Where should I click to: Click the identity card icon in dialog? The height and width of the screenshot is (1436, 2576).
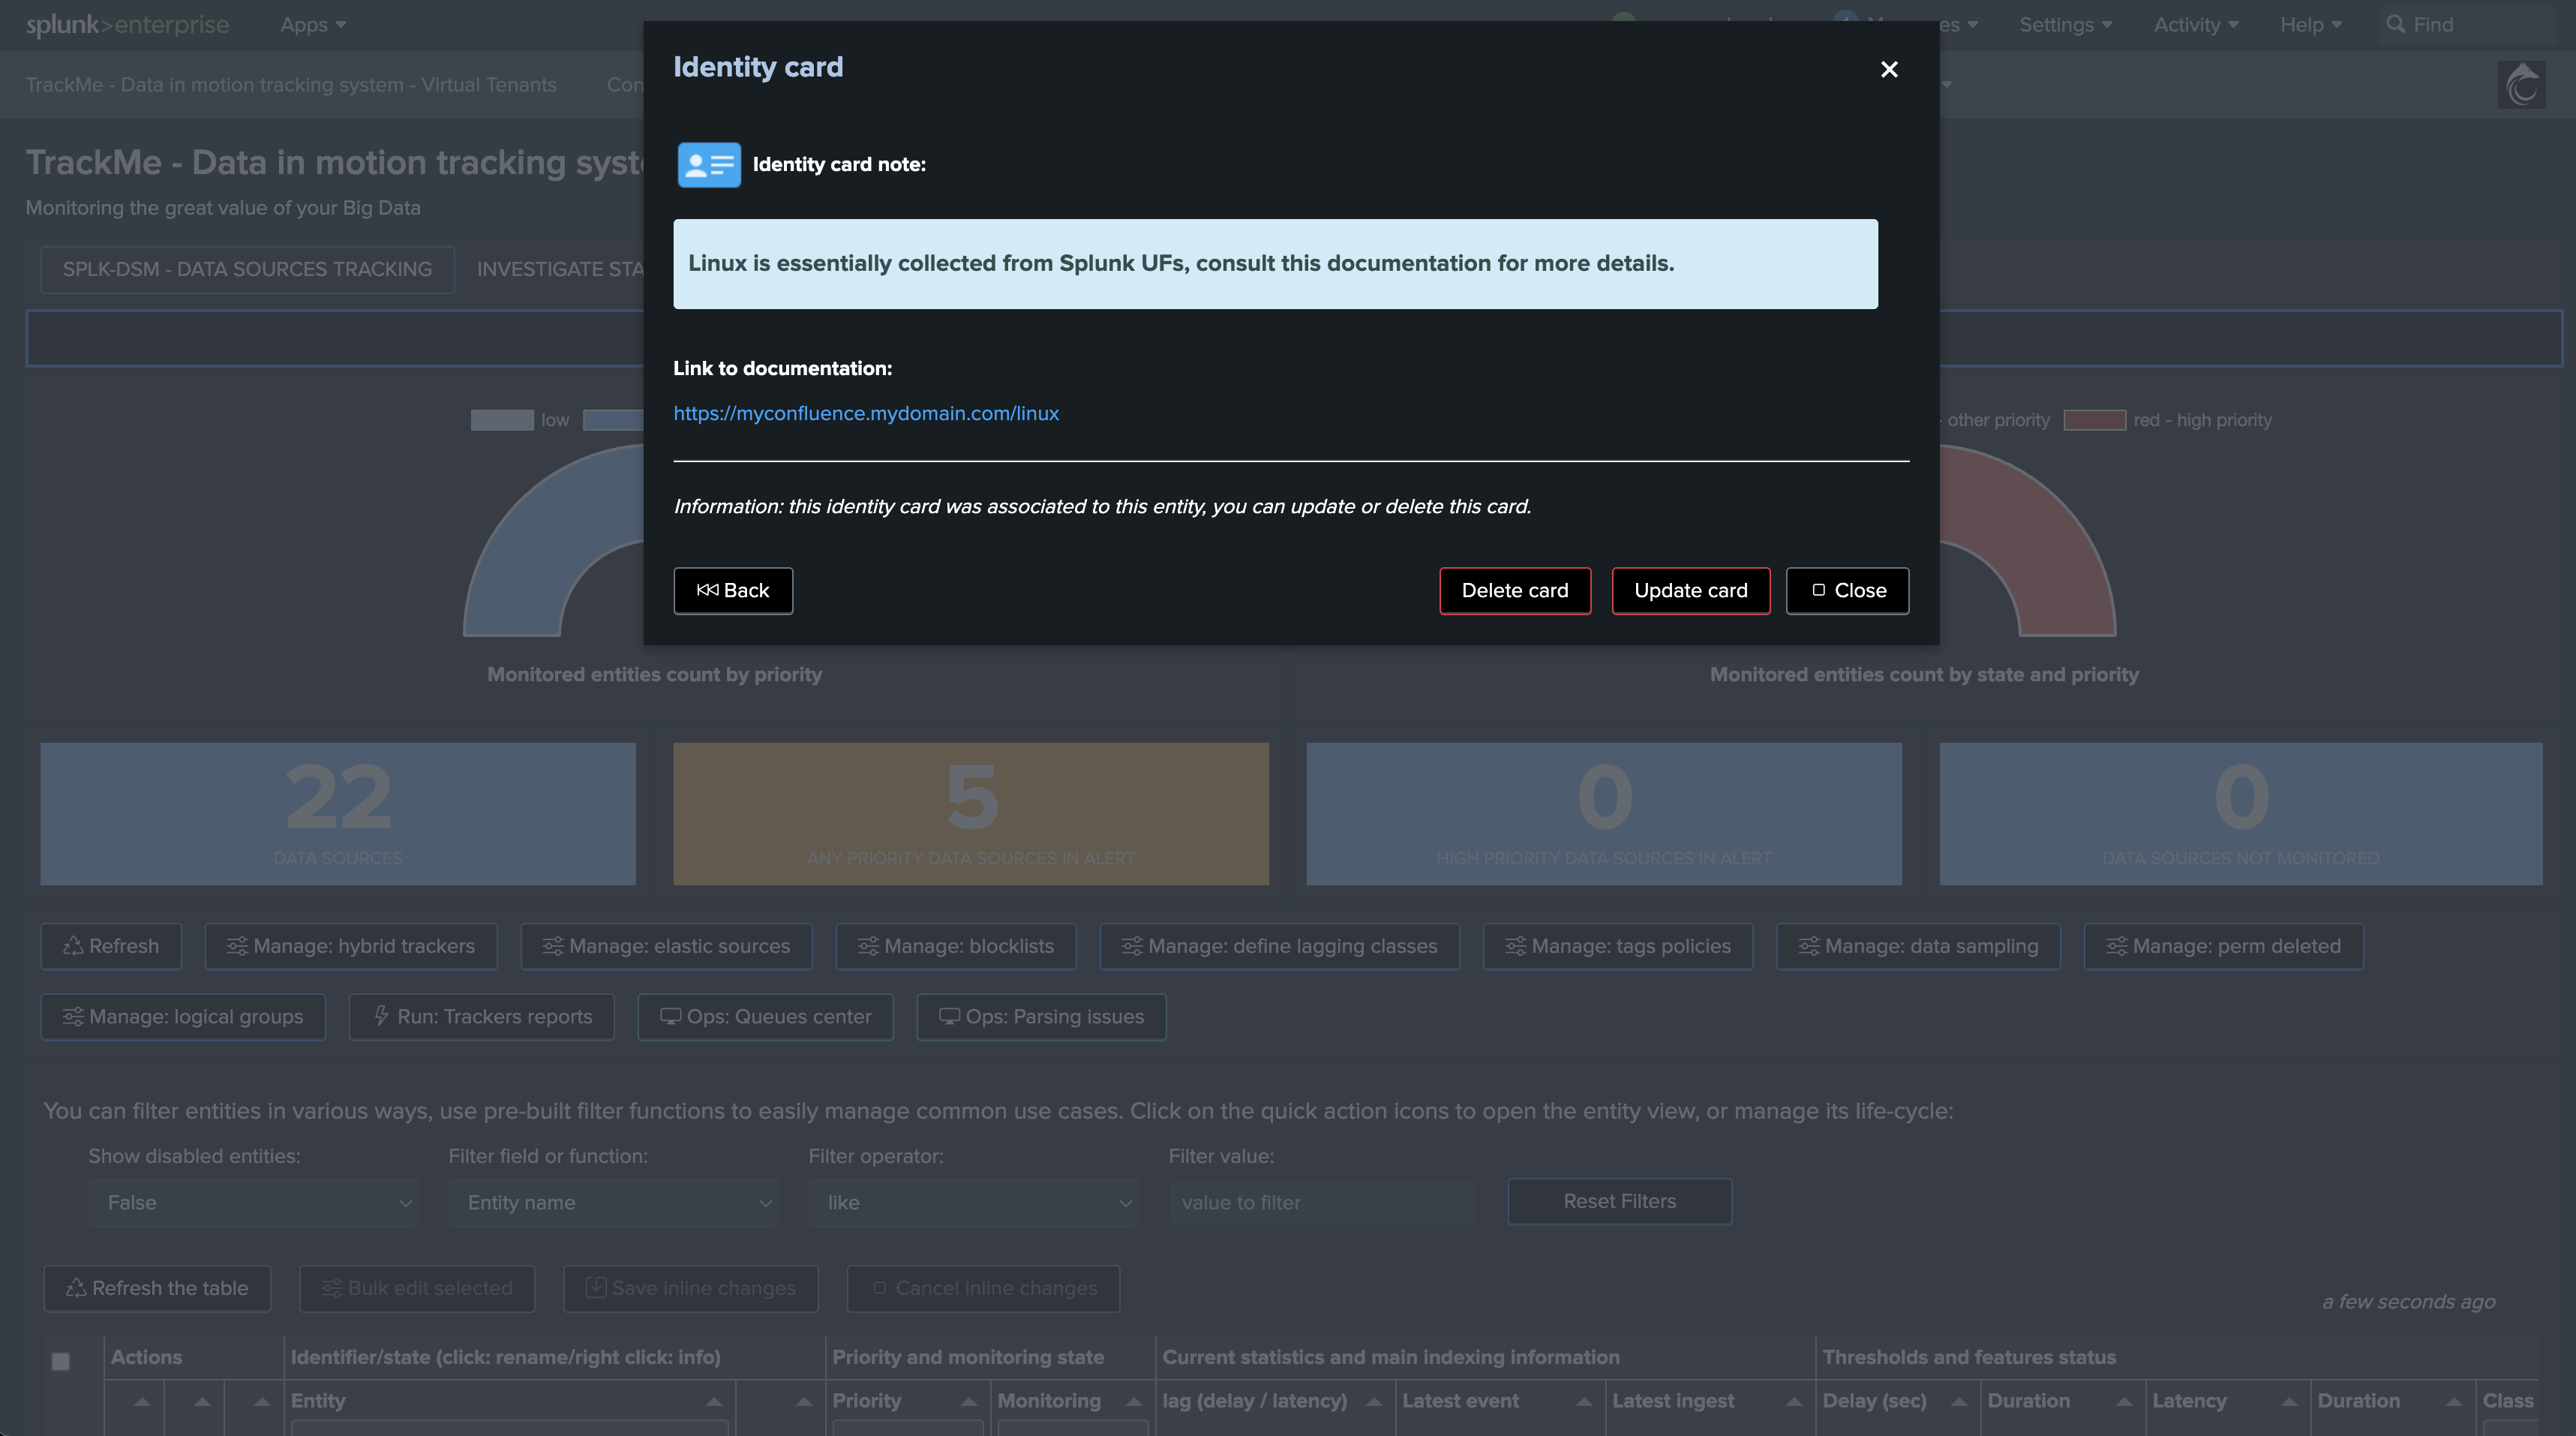[709, 165]
